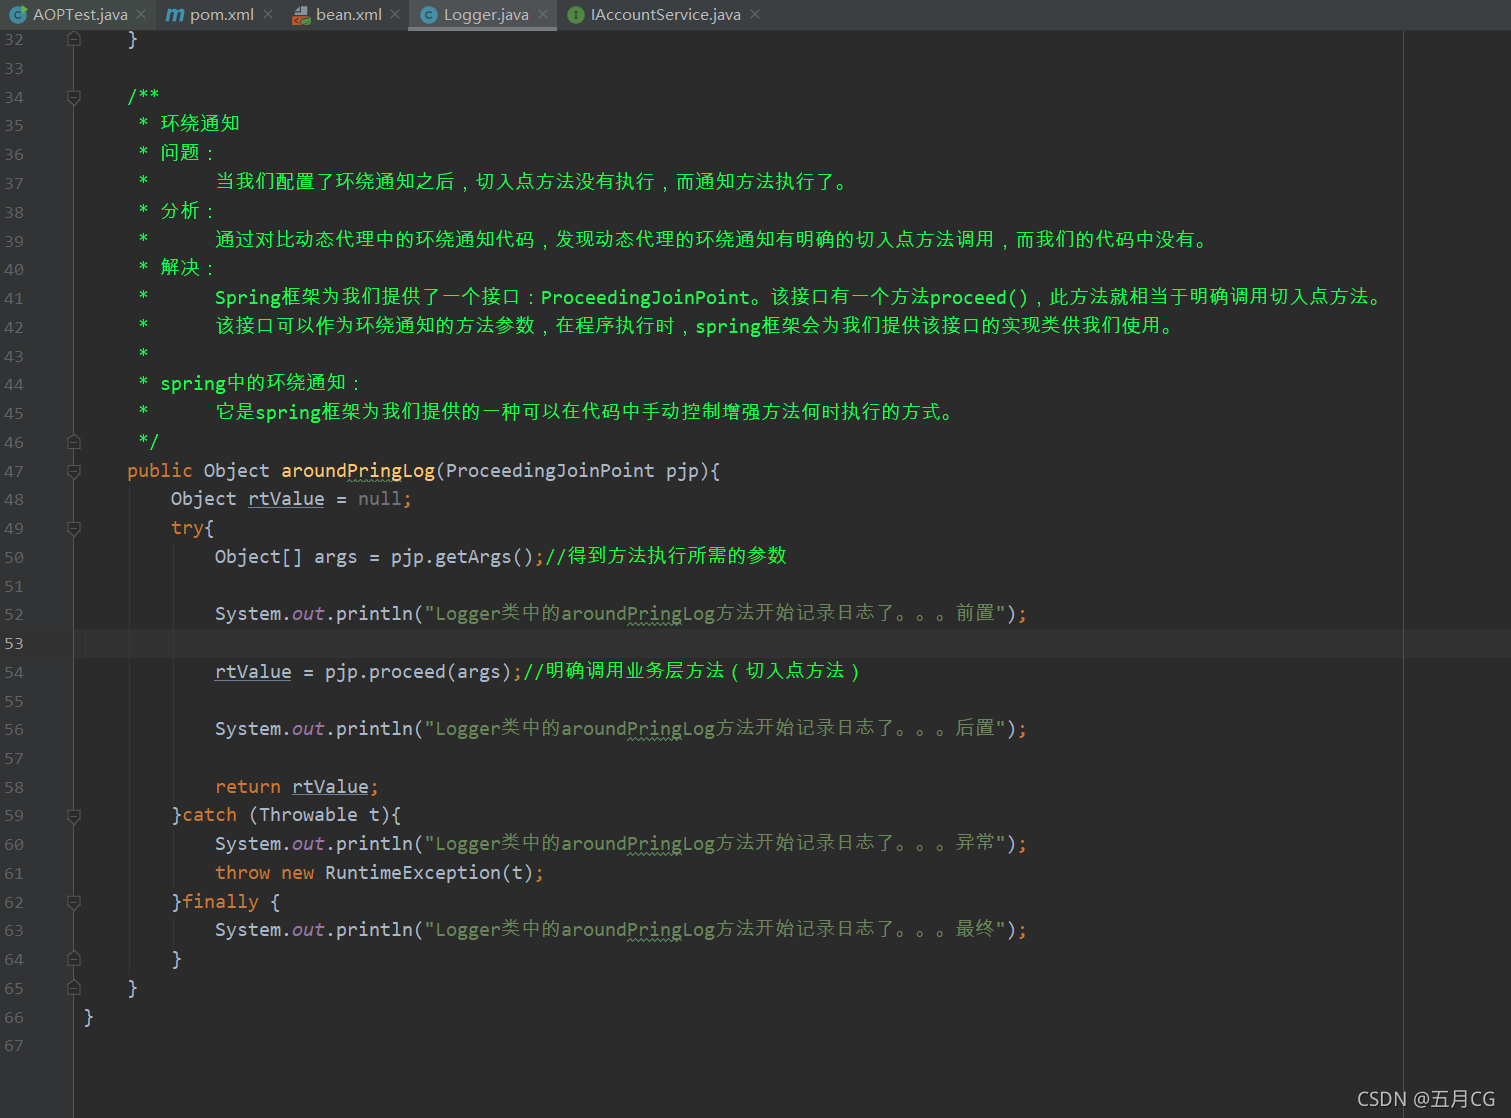Close the IAccountService.java tab
The height and width of the screenshot is (1118, 1511).
tap(755, 14)
